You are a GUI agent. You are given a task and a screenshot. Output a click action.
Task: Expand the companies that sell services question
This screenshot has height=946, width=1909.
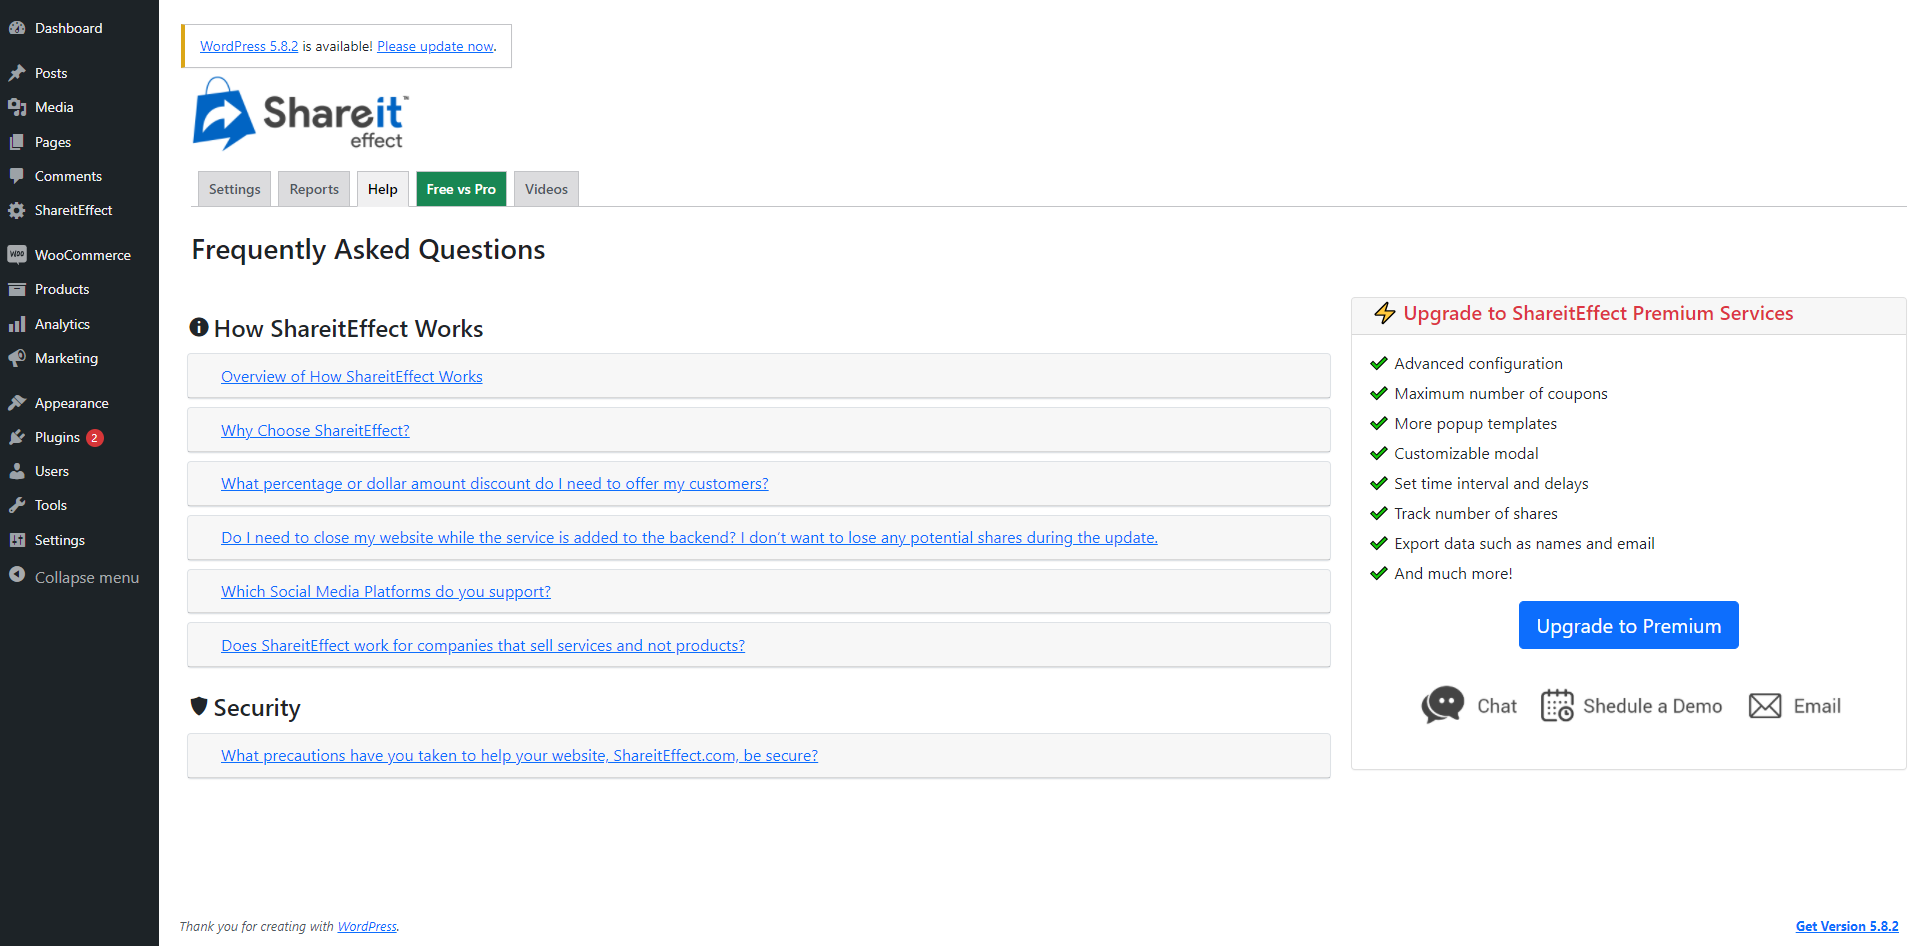point(483,645)
